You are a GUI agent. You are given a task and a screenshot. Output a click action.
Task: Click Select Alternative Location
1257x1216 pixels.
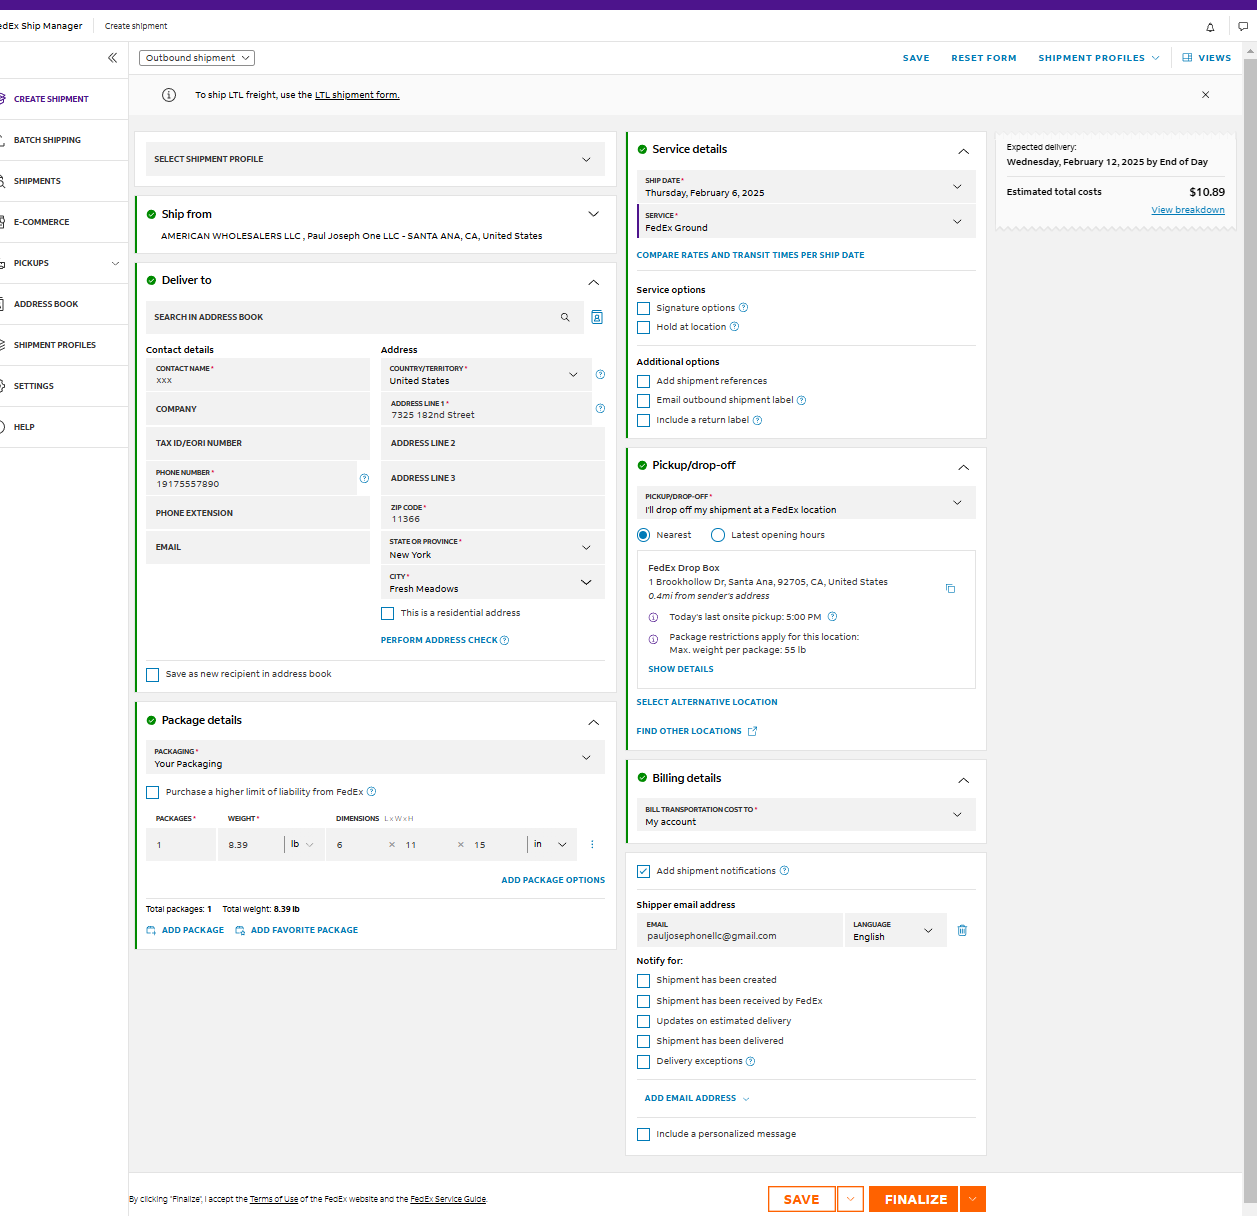(x=707, y=702)
